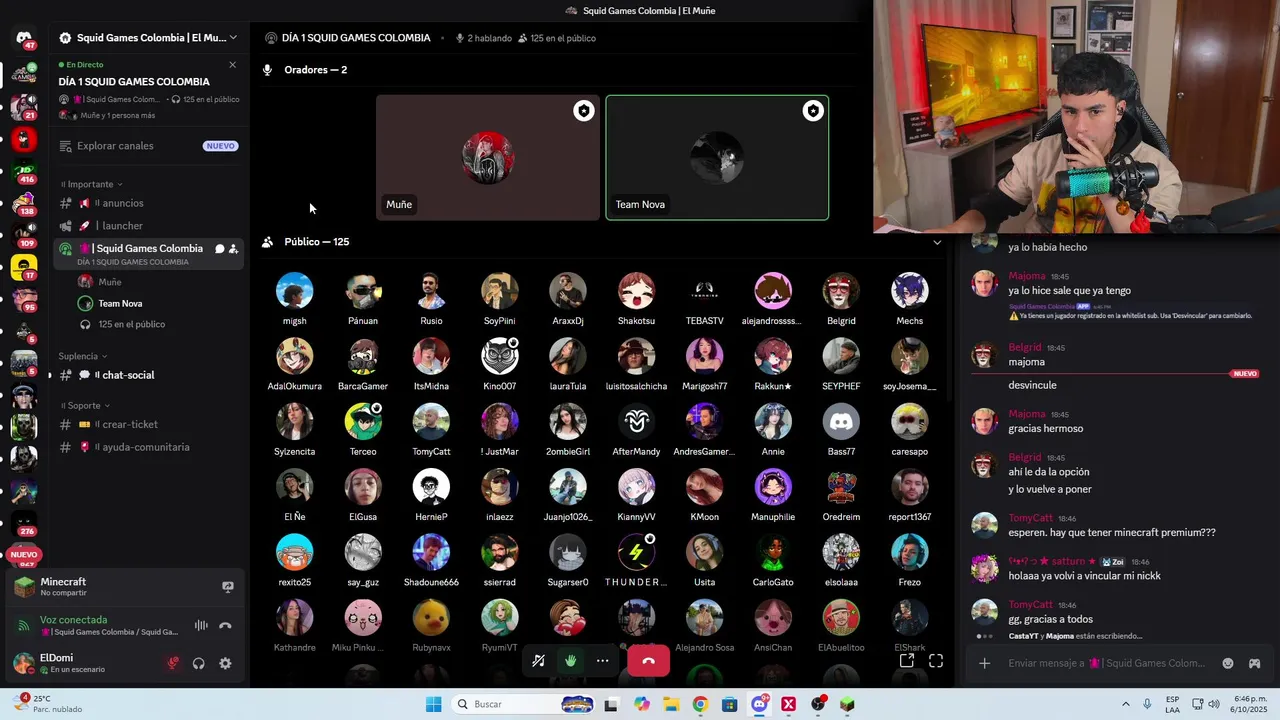Dismiss the En Directo stage banner

[232, 65]
